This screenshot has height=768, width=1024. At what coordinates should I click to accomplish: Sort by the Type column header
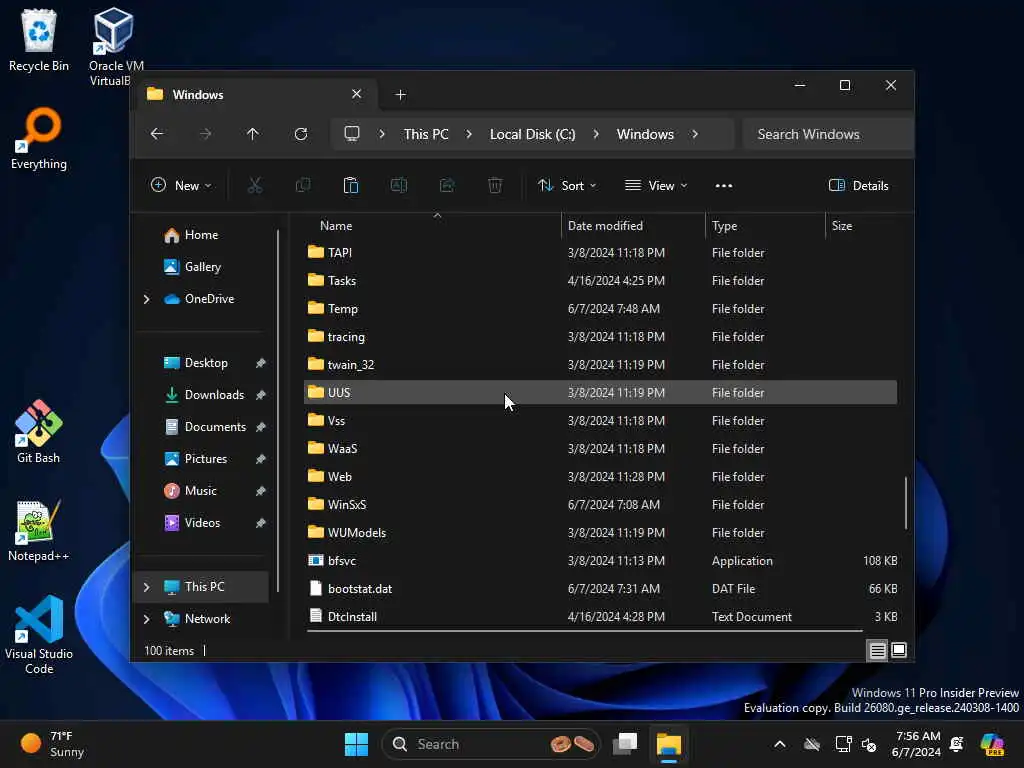point(765,226)
